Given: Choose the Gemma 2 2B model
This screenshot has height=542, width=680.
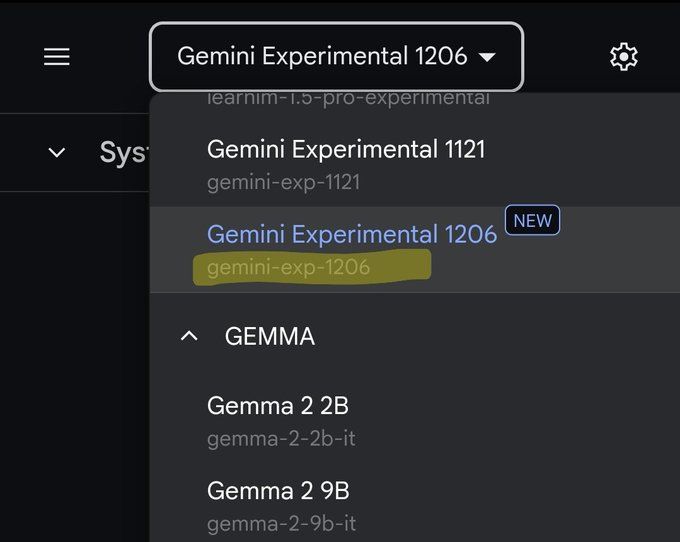Looking at the screenshot, I should tap(415, 421).
